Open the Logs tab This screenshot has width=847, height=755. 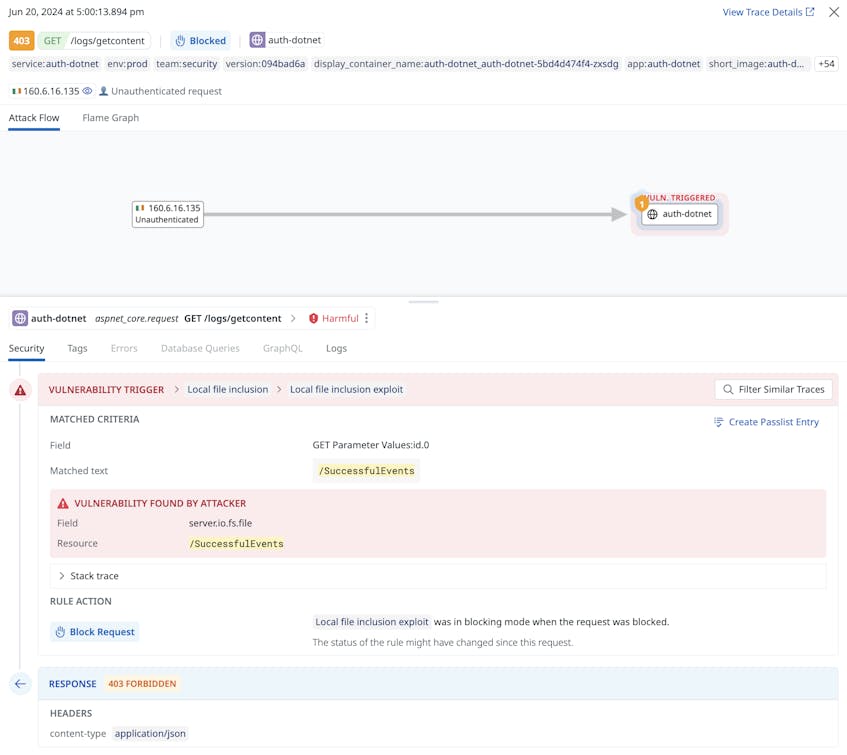[x=335, y=349]
